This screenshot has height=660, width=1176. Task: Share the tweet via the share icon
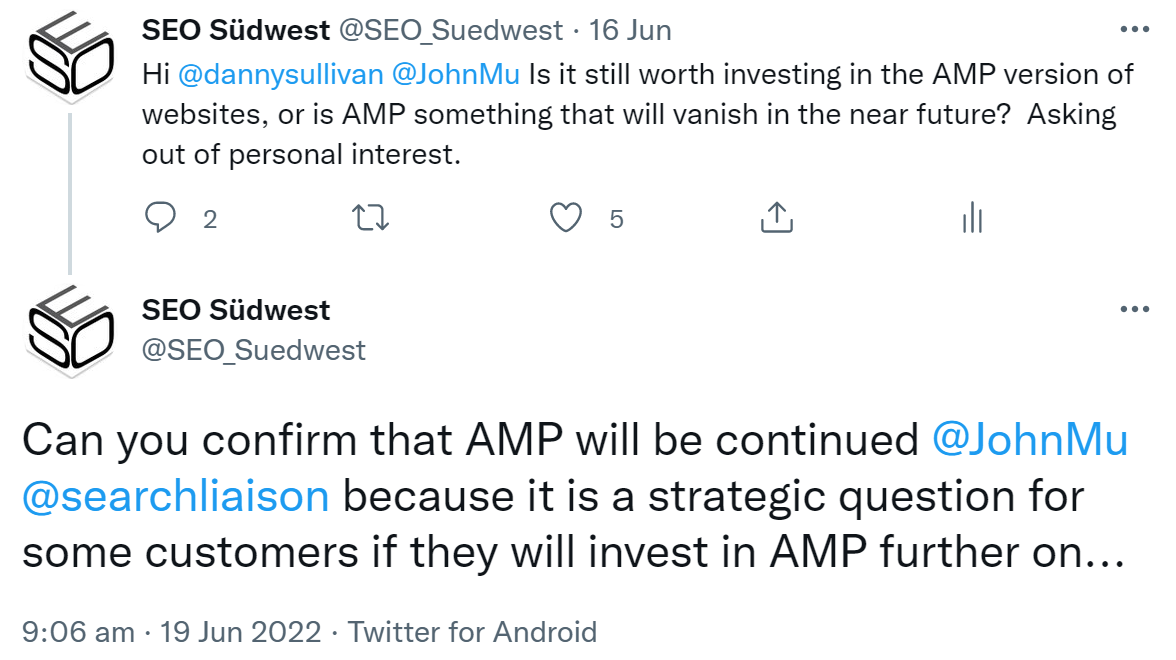pyautogui.click(x=776, y=217)
